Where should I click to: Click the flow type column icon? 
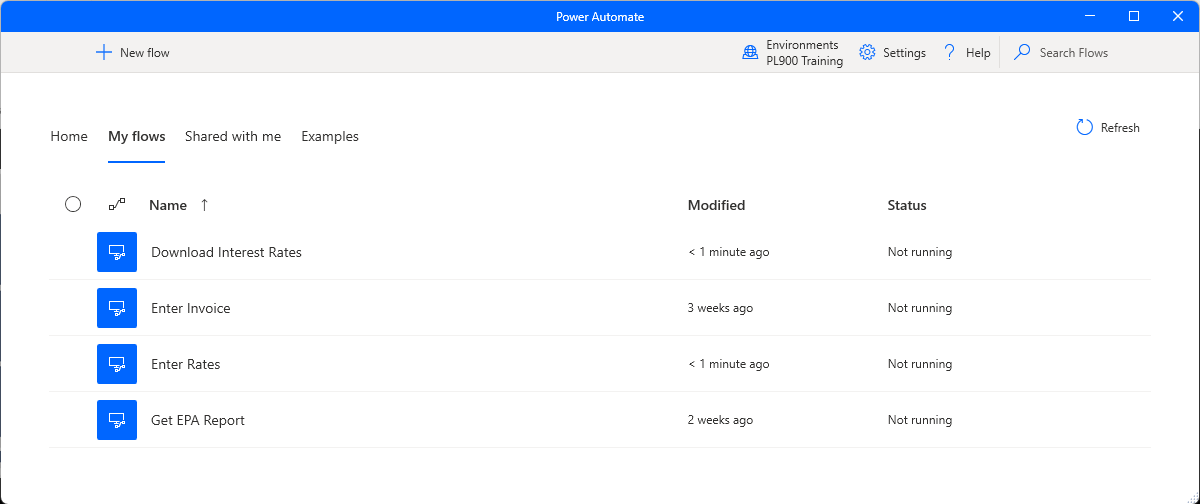pyautogui.click(x=117, y=204)
